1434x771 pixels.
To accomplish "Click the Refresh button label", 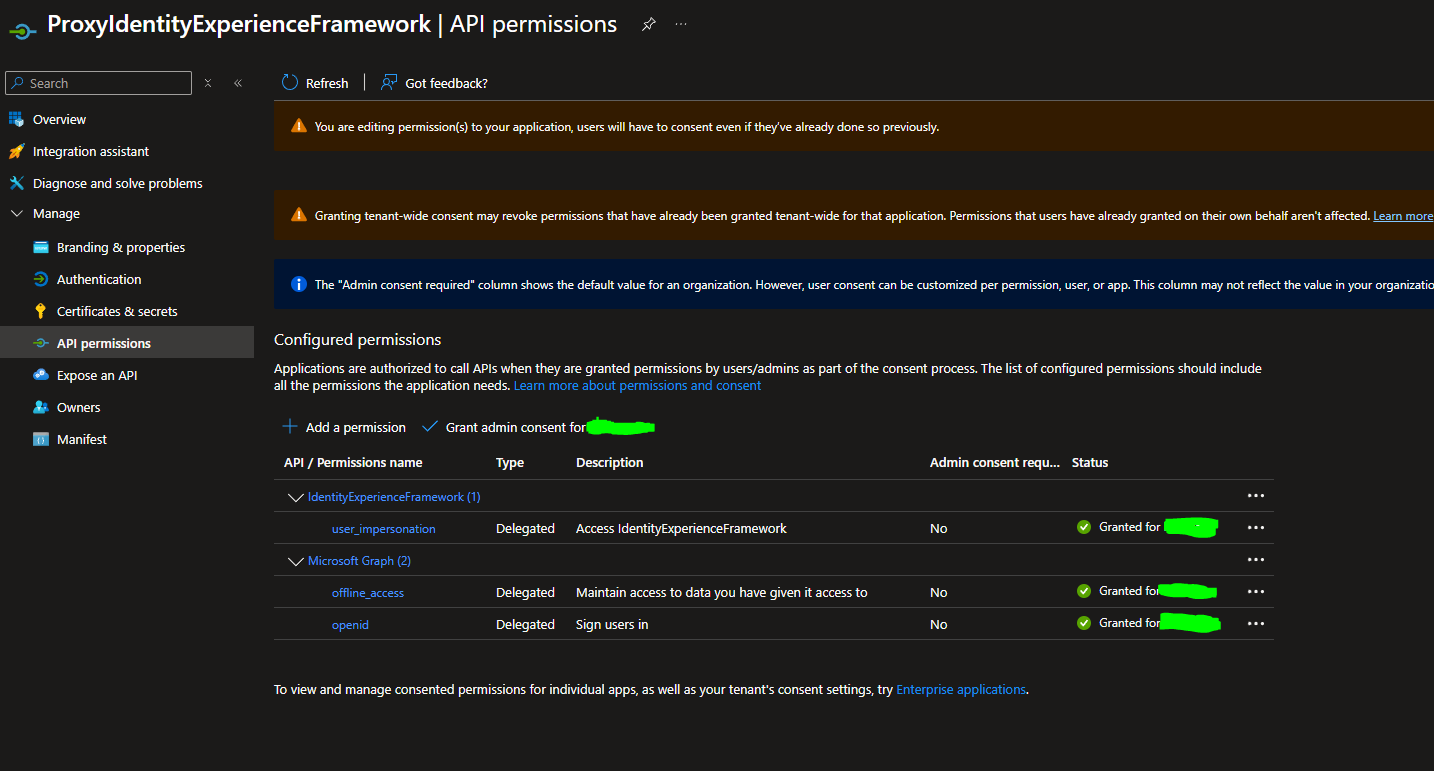I will click(327, 83).
